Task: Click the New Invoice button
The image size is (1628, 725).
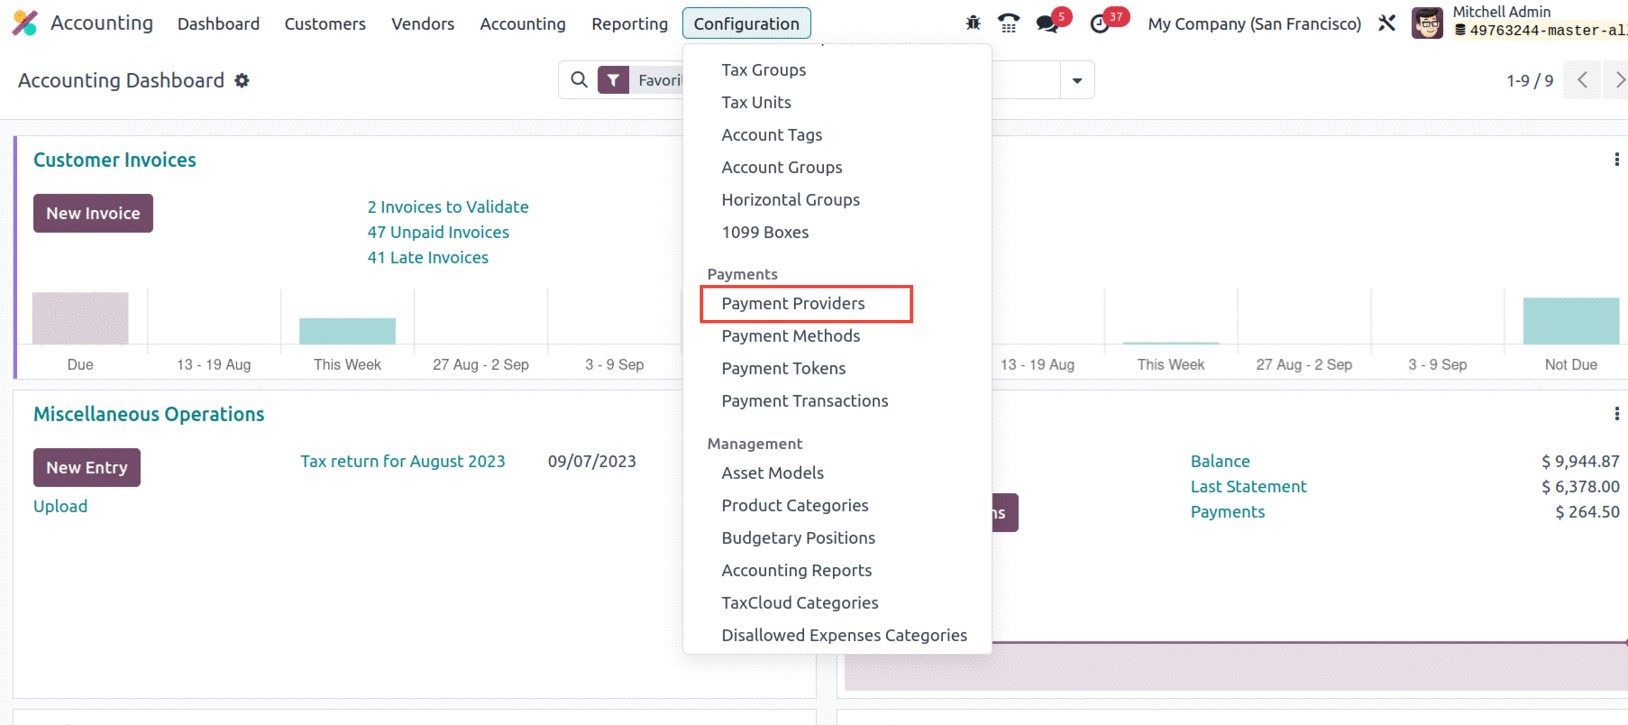Action: [93, 213]
